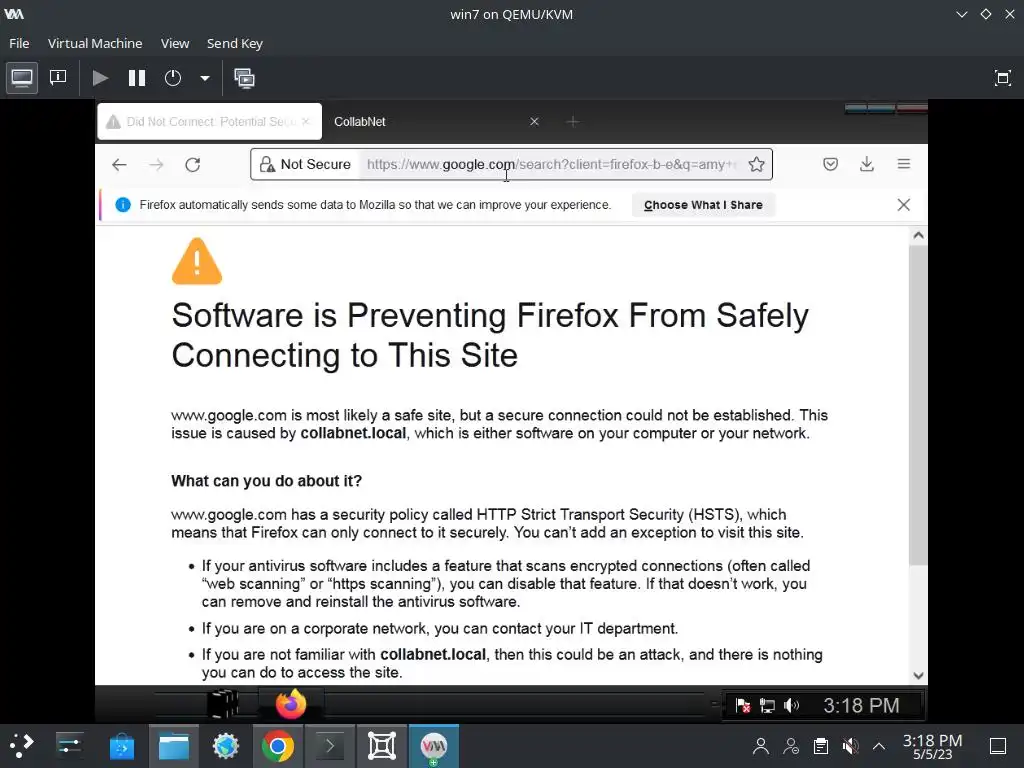
Task: Switch viewer to fullscreen mode
Action: click(1002, 78)
